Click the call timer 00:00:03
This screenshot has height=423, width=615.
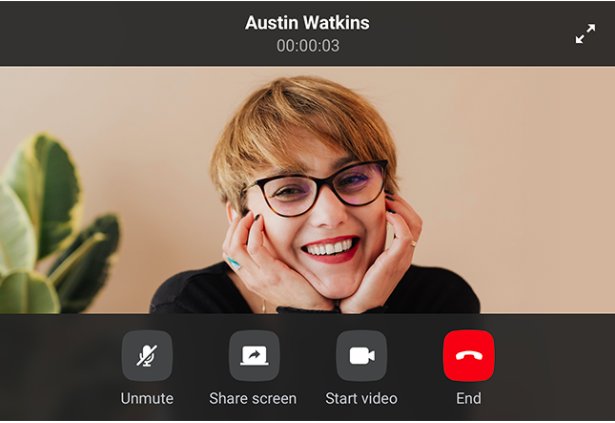pyautogui.click(x=308, y=46)
